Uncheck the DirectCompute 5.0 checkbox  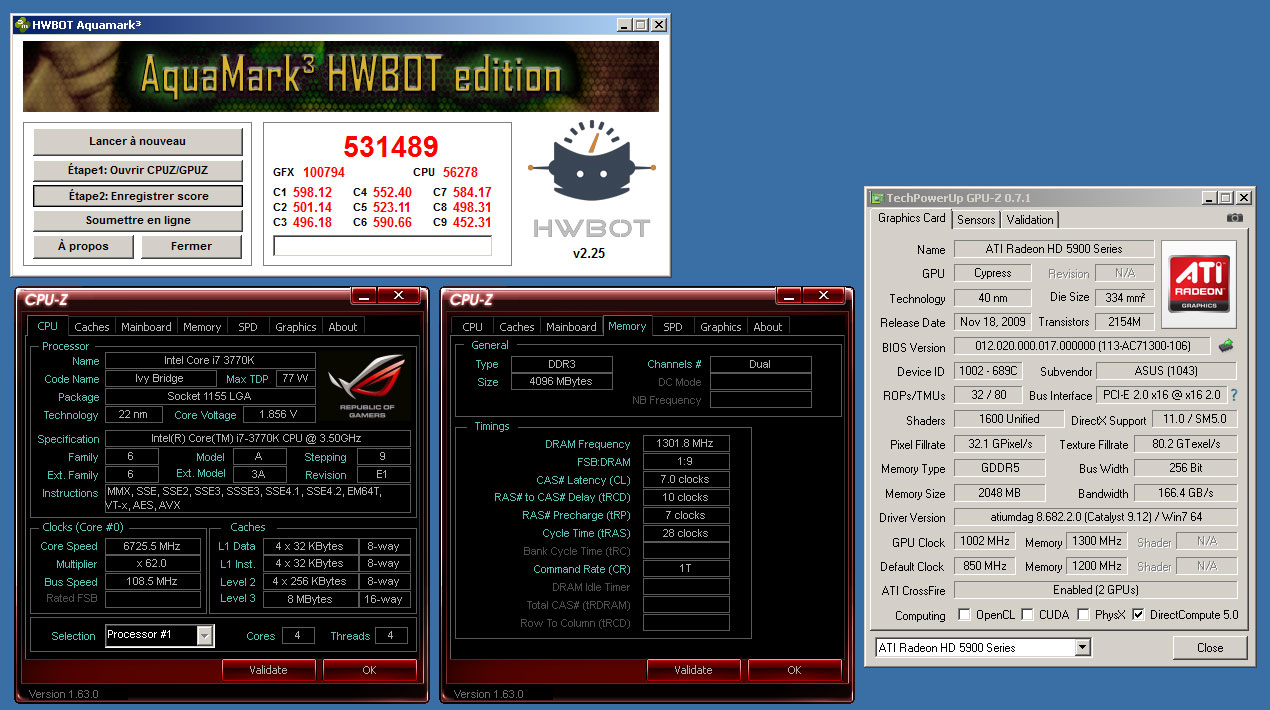coord(1138,614)
